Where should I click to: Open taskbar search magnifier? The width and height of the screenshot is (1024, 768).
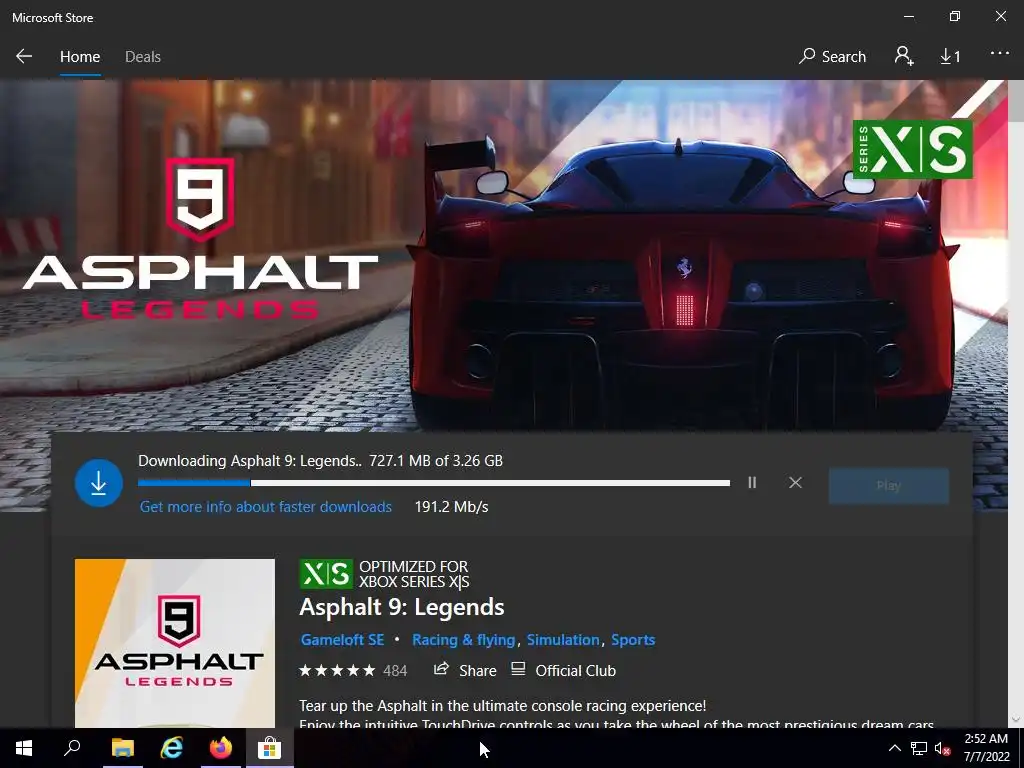[72, 748]
